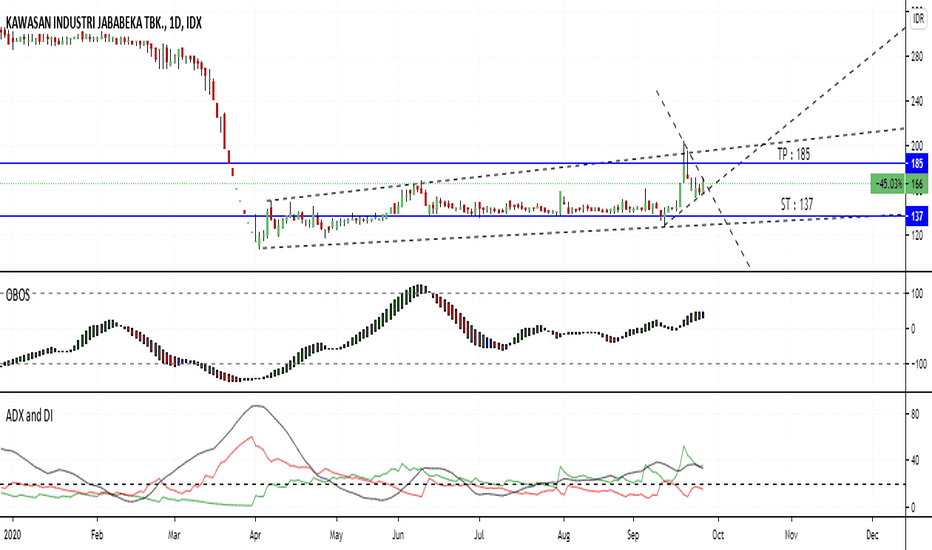Viewport: 932px width, 550px height.
Task: Click the 240 price axis value
Action: (917, 101)
